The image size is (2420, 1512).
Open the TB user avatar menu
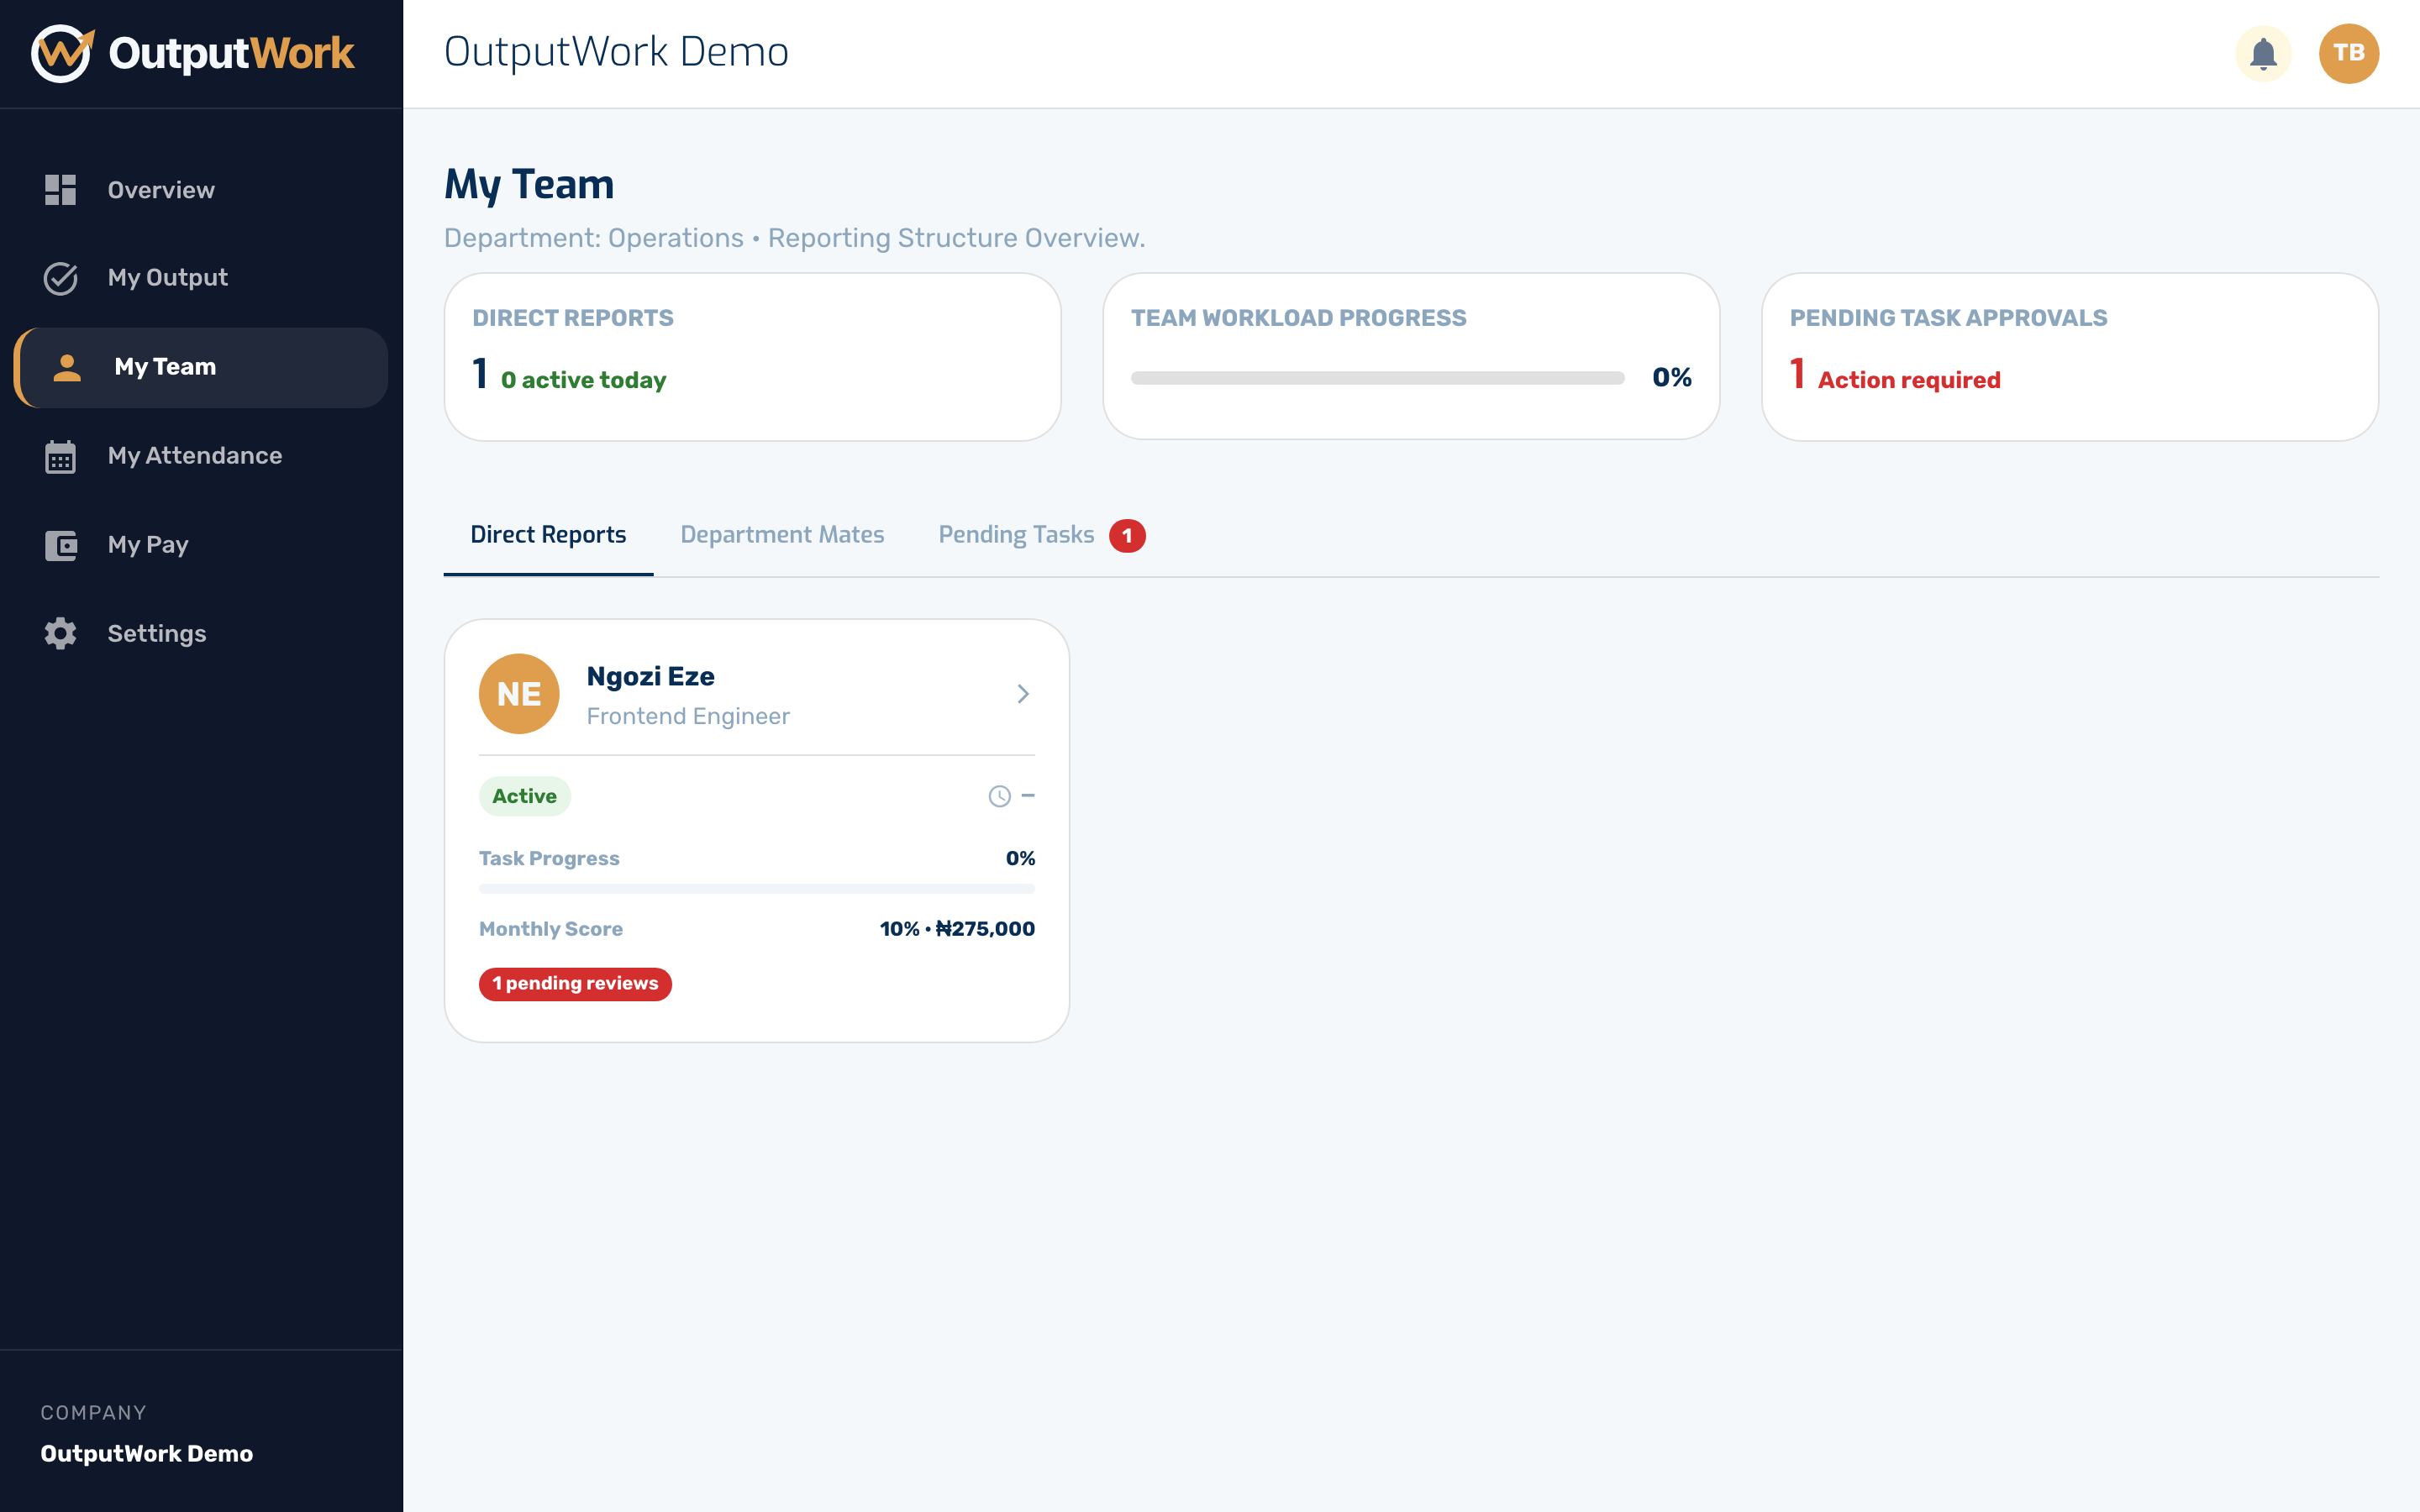click(x=2348, y=53)
